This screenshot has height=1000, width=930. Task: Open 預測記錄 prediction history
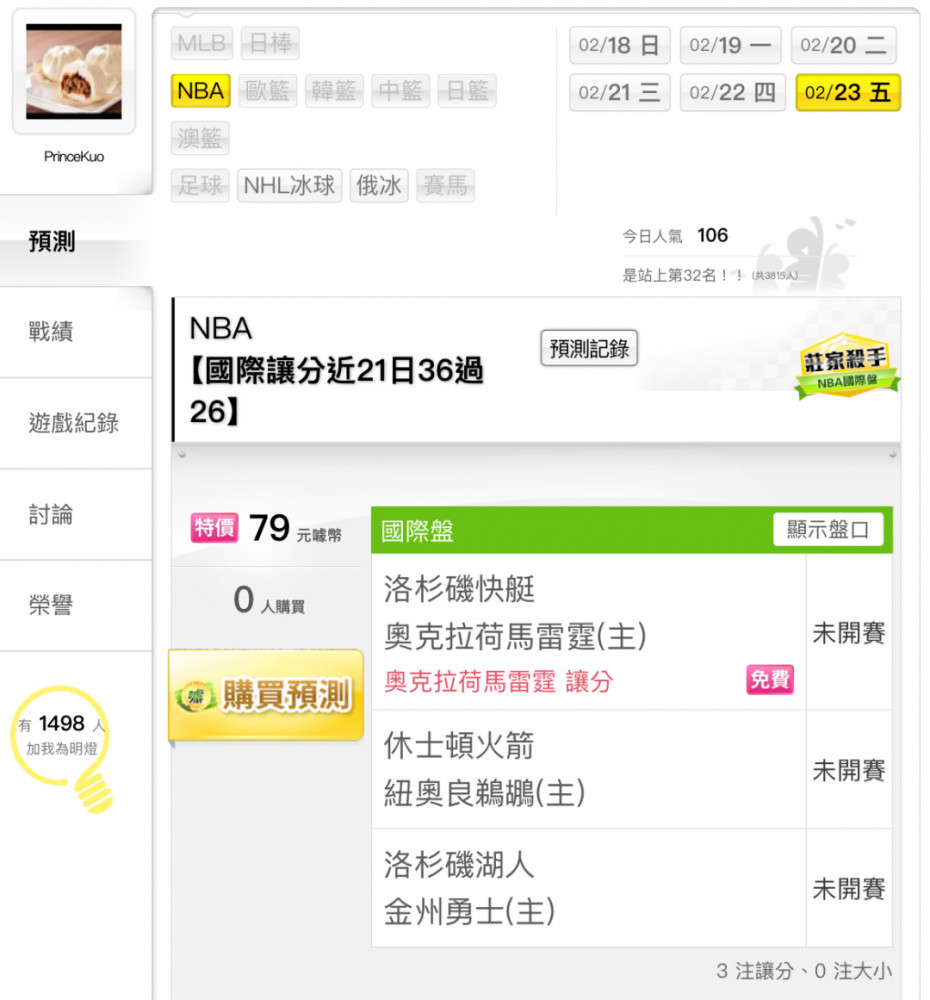[589, 348]
